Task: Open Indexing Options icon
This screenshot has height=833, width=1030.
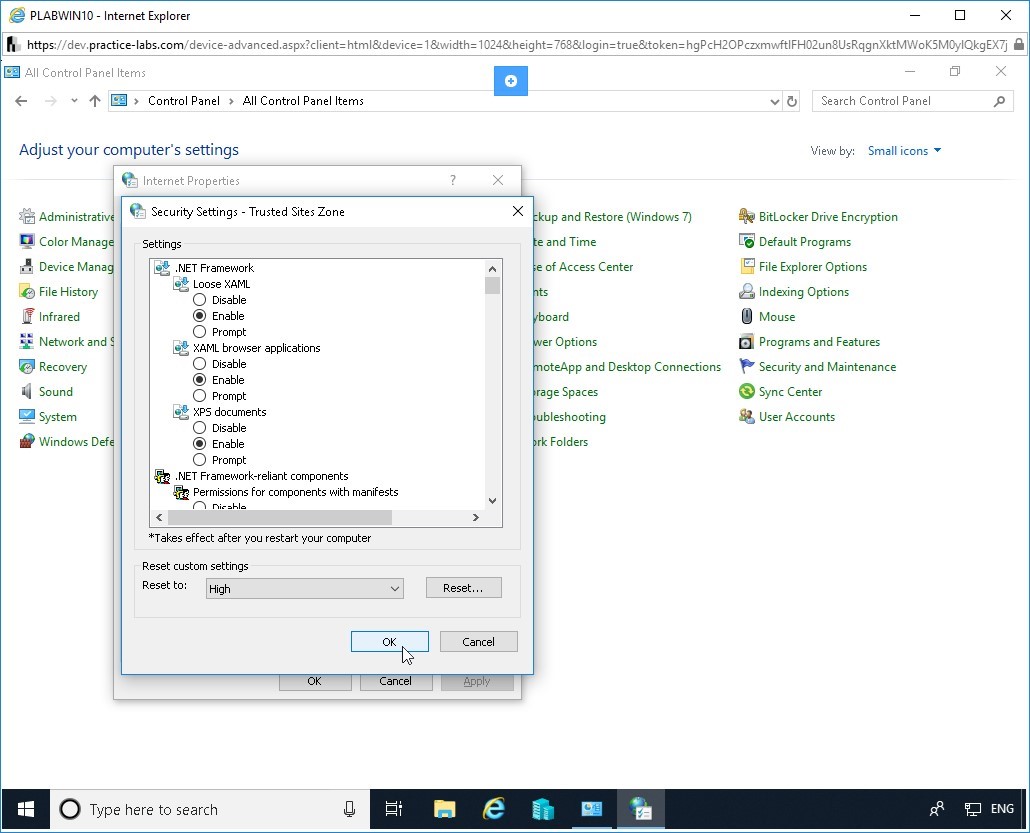Action: 746,291
